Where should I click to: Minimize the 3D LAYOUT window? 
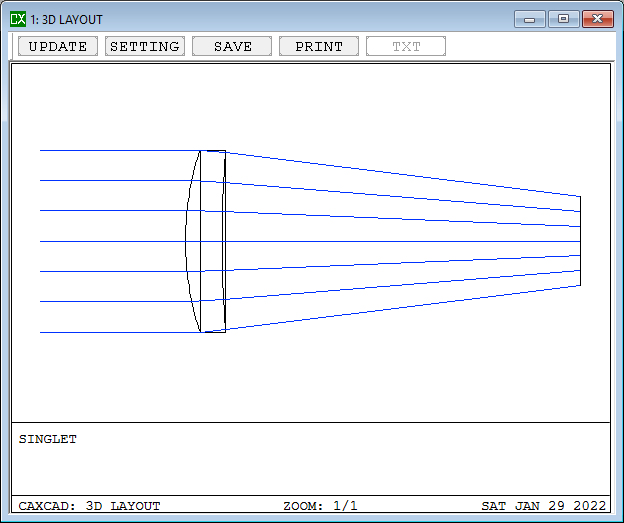coord(529,19)
